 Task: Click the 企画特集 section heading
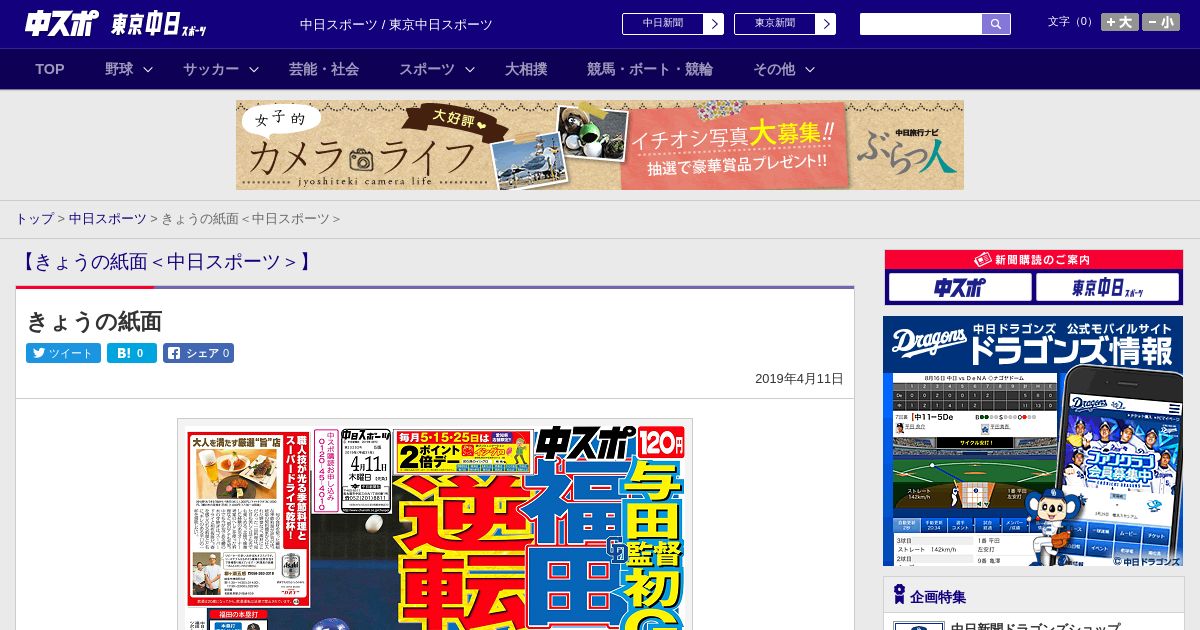pos(938,597)
